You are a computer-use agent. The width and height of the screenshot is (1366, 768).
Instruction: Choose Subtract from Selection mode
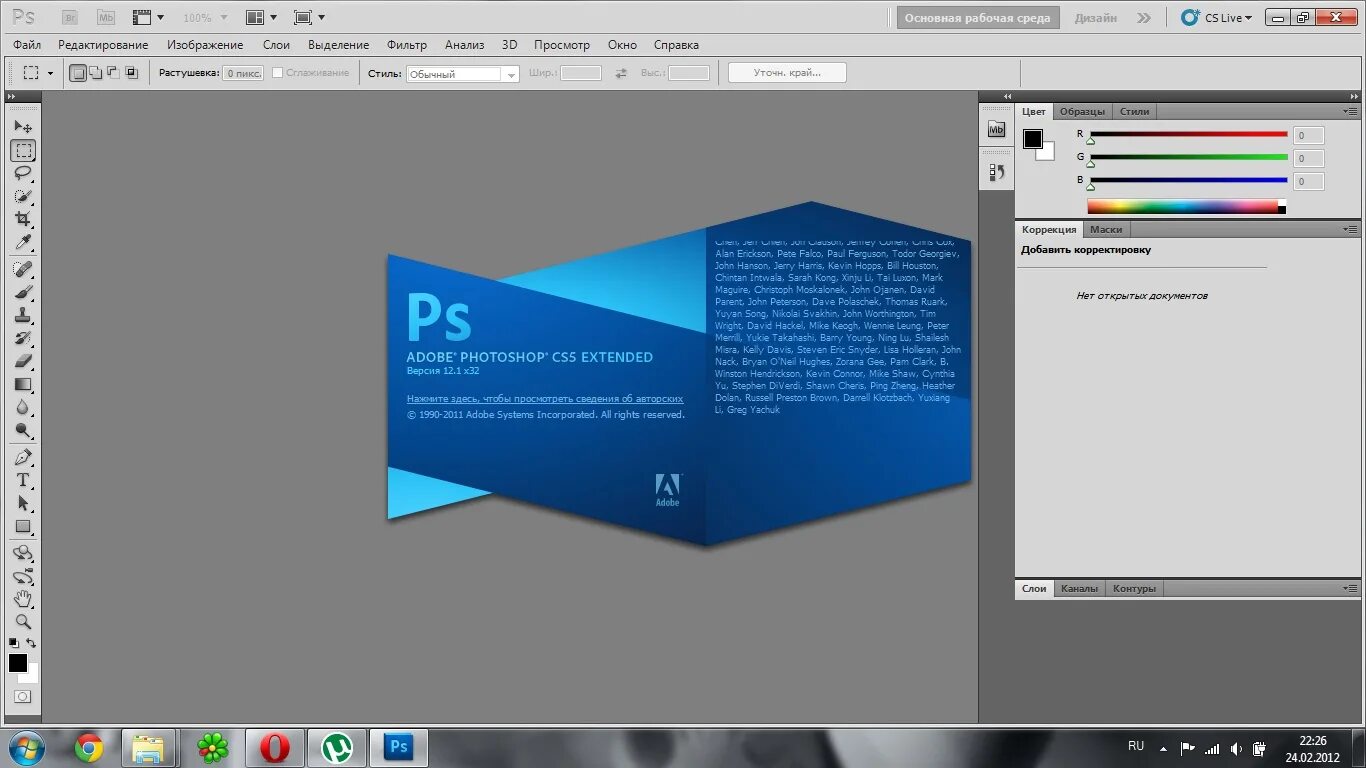(x=113, y=73)
